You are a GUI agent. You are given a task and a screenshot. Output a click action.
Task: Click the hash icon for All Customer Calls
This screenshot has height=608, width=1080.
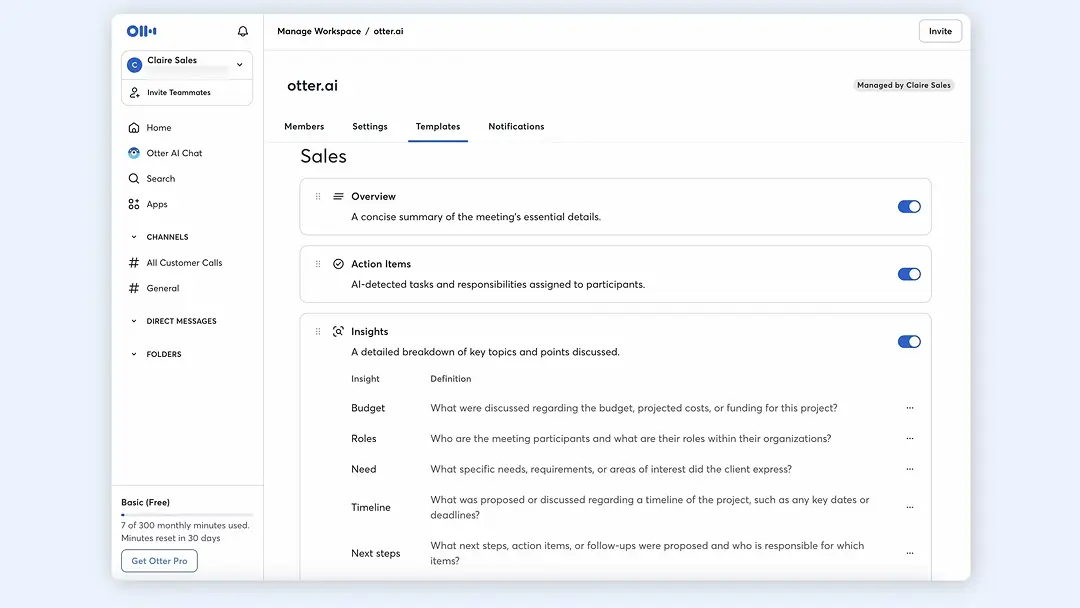134,262
